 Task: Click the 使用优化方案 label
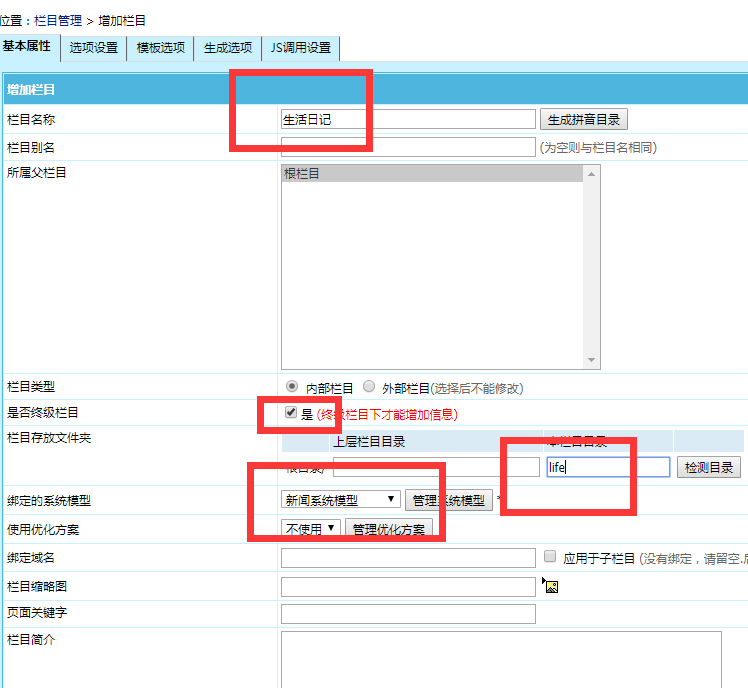42,530
